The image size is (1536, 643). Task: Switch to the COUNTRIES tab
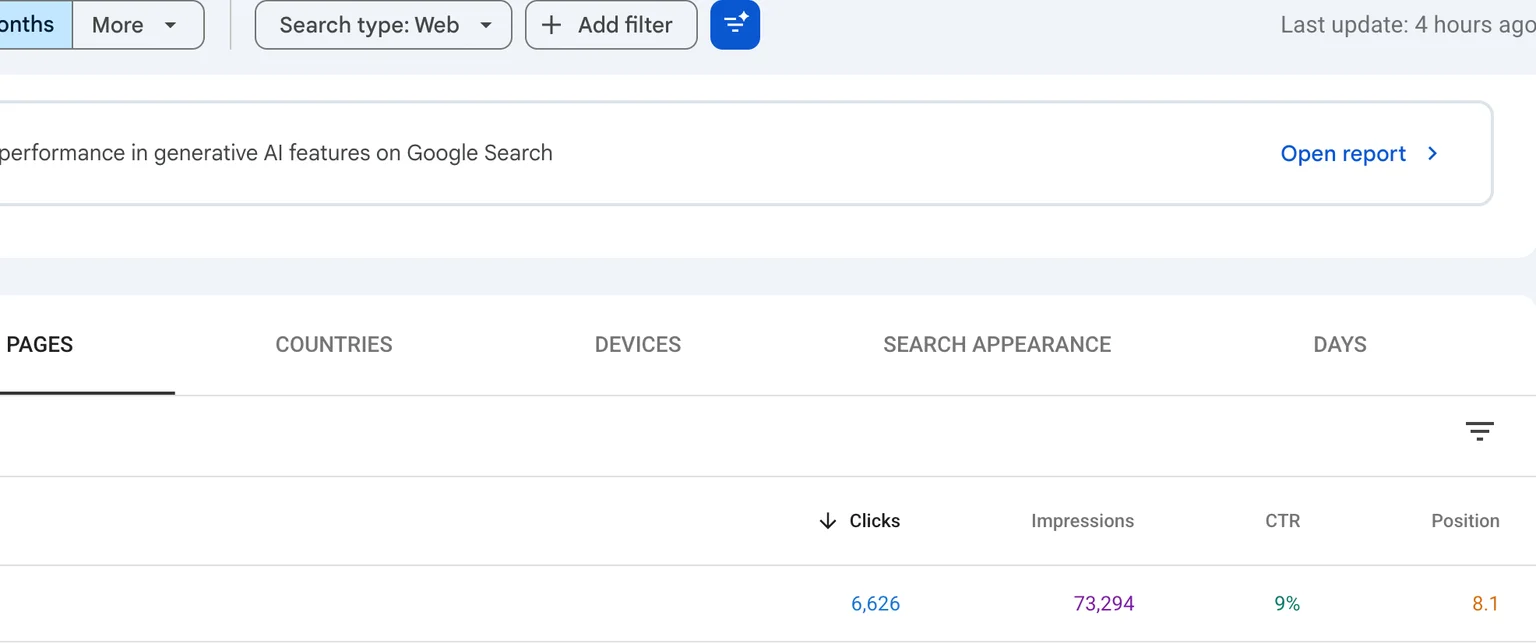tap(334, 345)
